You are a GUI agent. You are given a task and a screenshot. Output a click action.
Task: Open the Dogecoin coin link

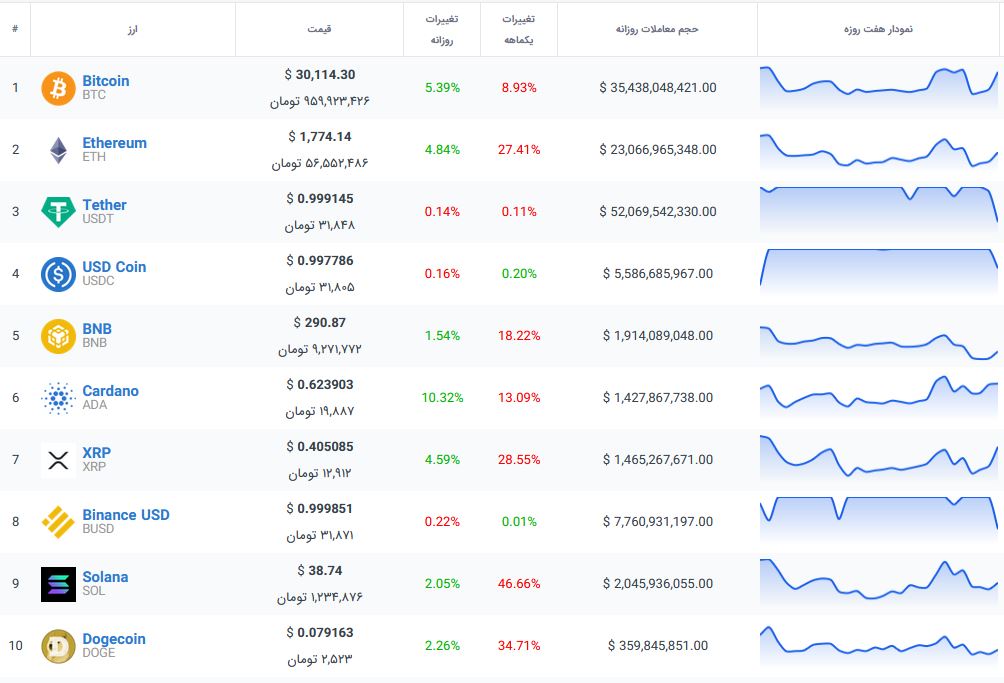click(x=113, y=639)
